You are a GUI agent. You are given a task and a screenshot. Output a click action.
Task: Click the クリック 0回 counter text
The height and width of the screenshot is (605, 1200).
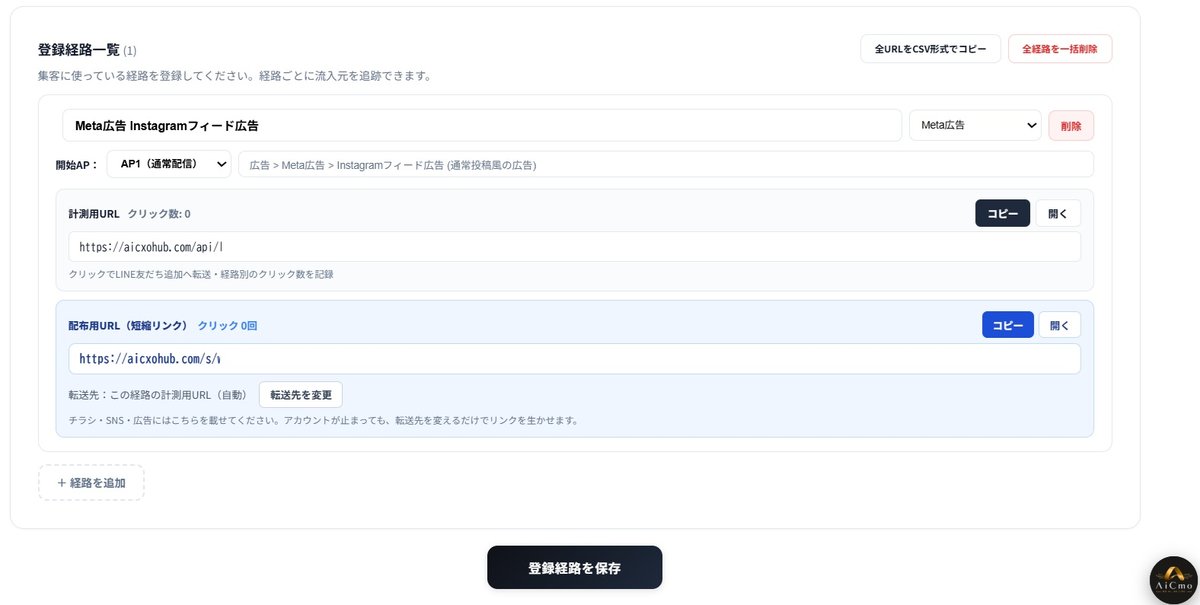(x=228, y=326)
